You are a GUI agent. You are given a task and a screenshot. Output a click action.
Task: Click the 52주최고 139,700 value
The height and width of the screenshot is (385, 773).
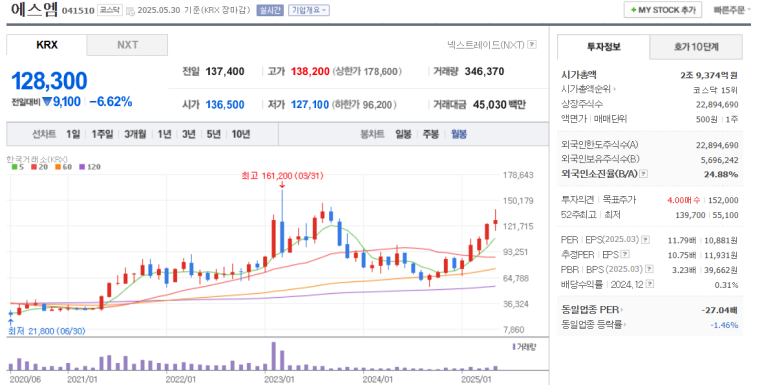click(690, 214)
